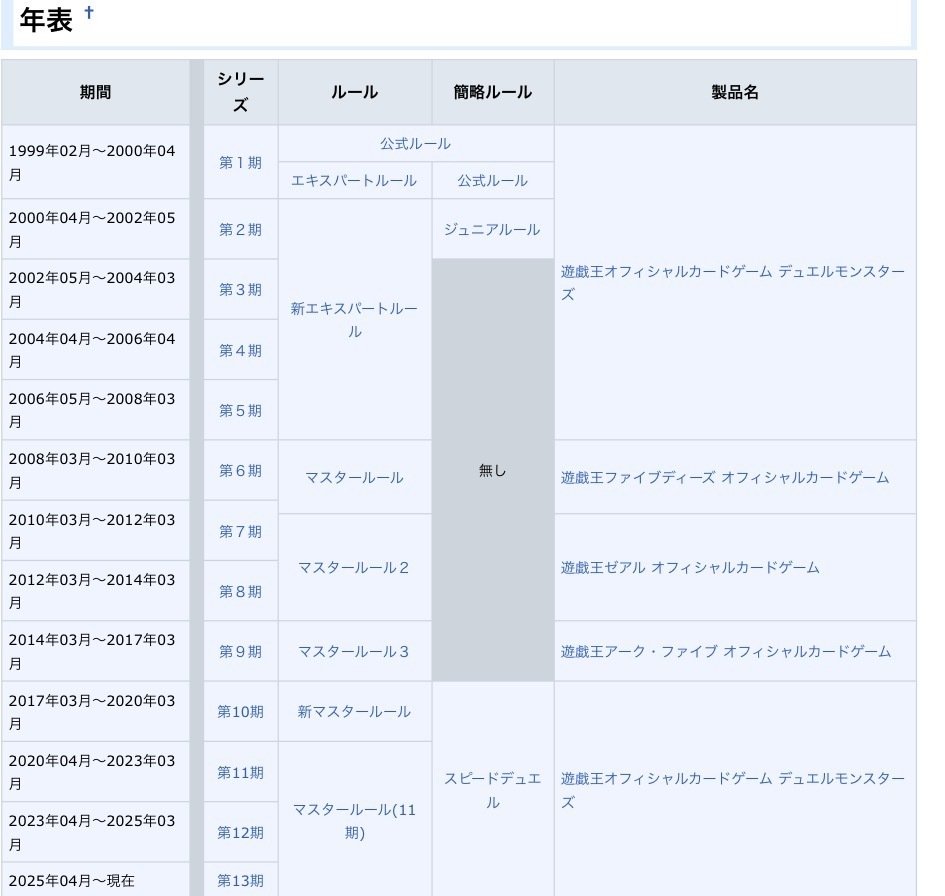Select the 第13期 link
This screenshot has width=945, height=896.
point(240,880)
